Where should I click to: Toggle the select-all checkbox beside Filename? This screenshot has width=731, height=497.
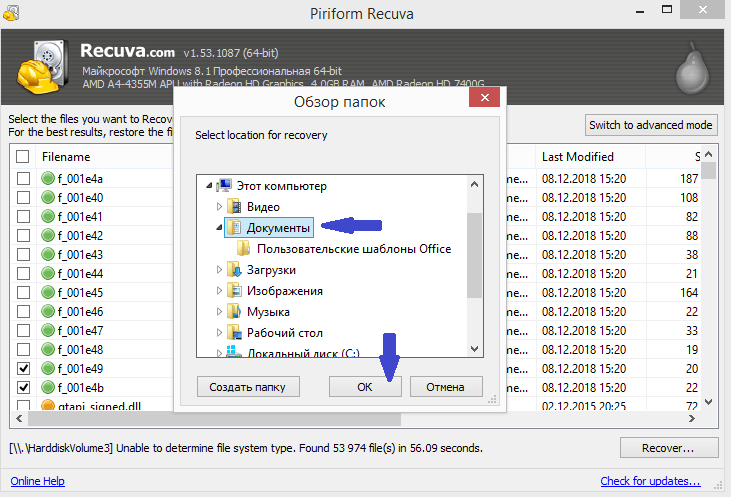[x=22, y=157]
